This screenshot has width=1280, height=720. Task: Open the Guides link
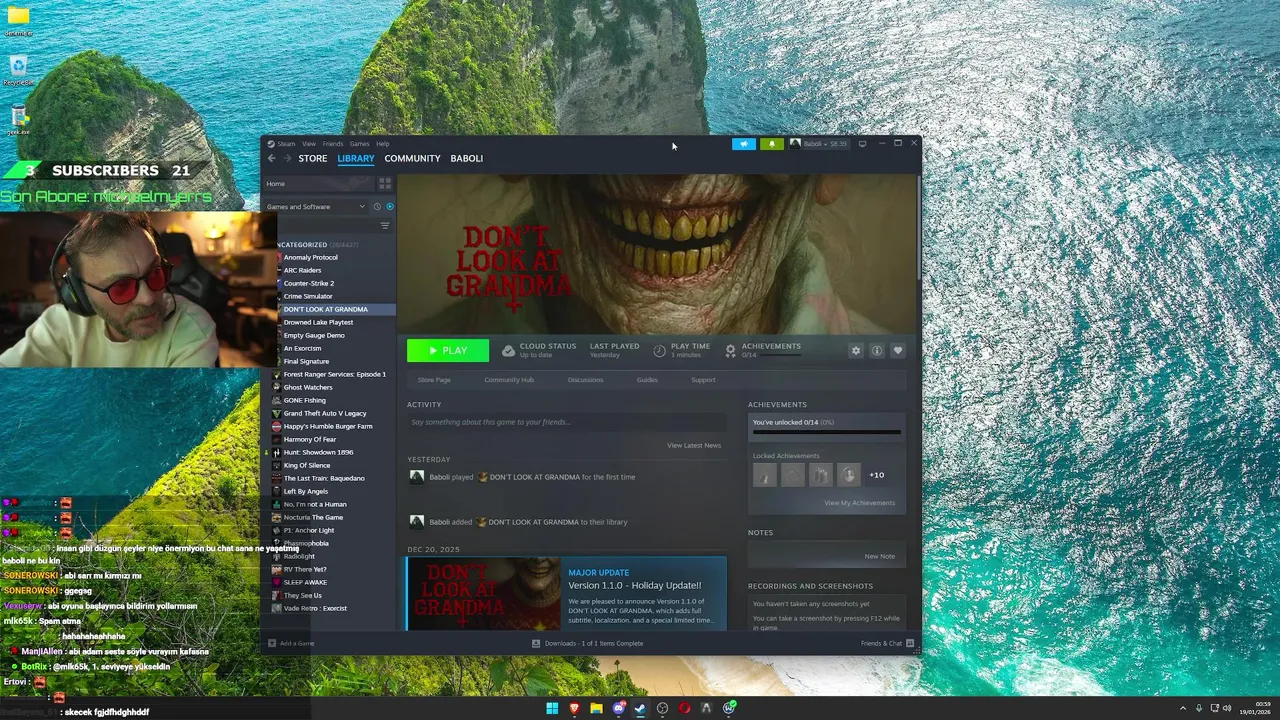[x=647, y=380]
